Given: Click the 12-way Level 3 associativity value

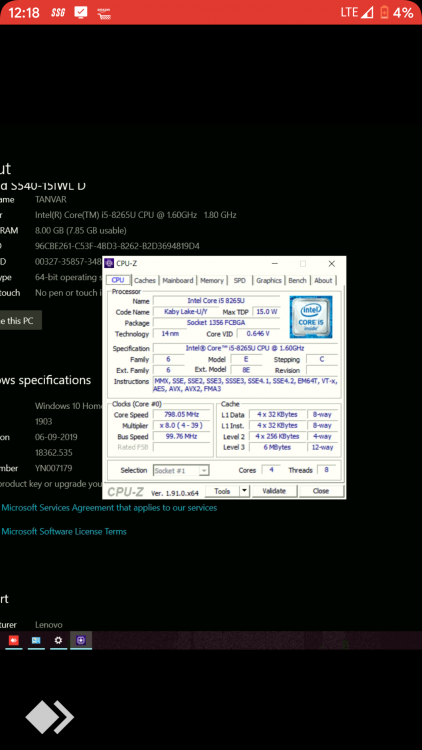Looking at the screenshot, I should tap(322, 448).
